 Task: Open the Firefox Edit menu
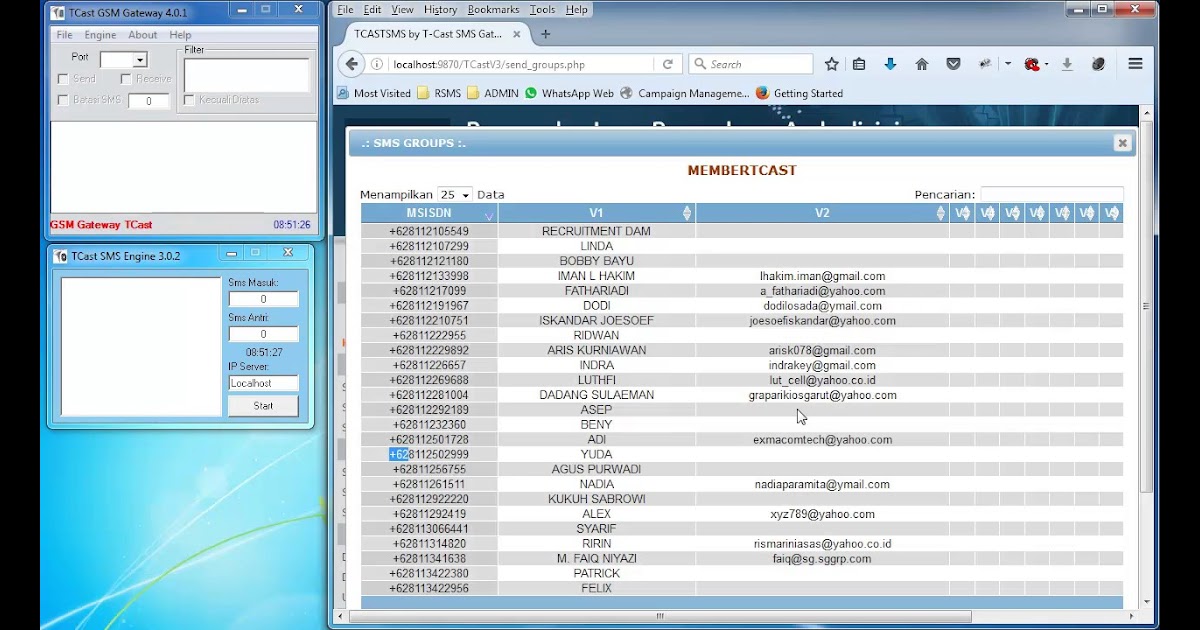pyautogui.click(x=372, y=10)
